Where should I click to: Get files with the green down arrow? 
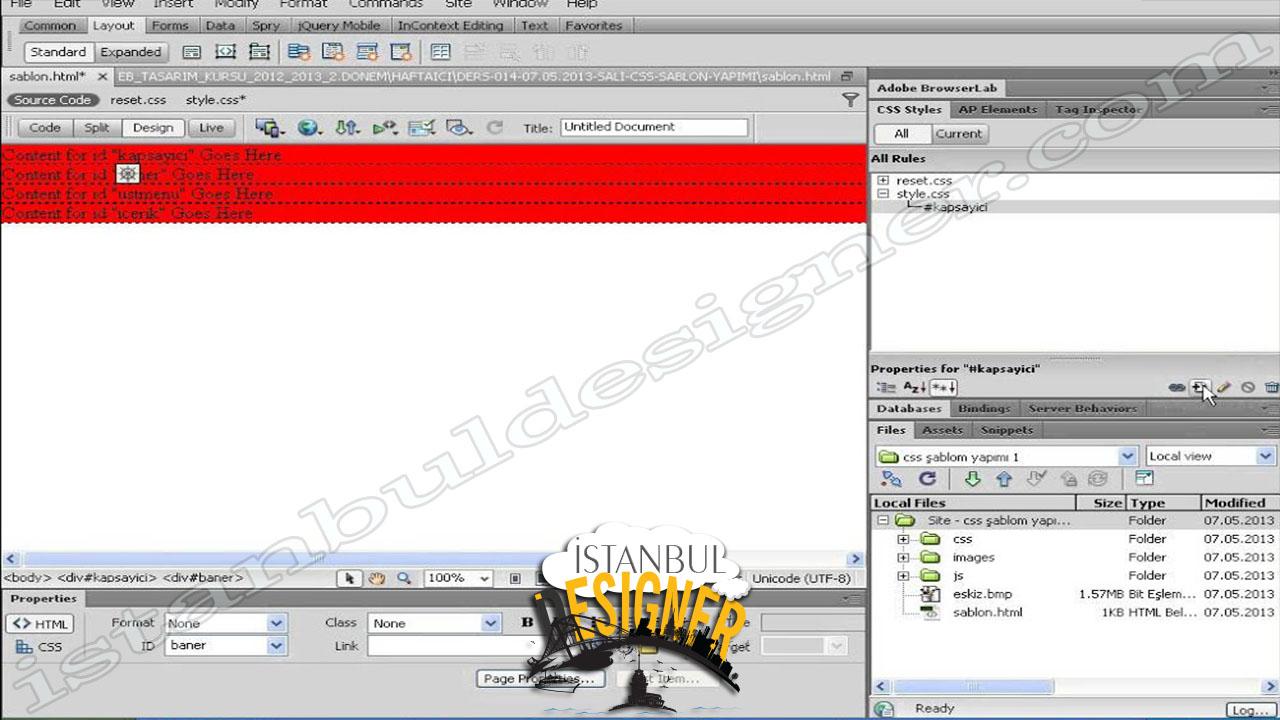(x=972, y=479)
